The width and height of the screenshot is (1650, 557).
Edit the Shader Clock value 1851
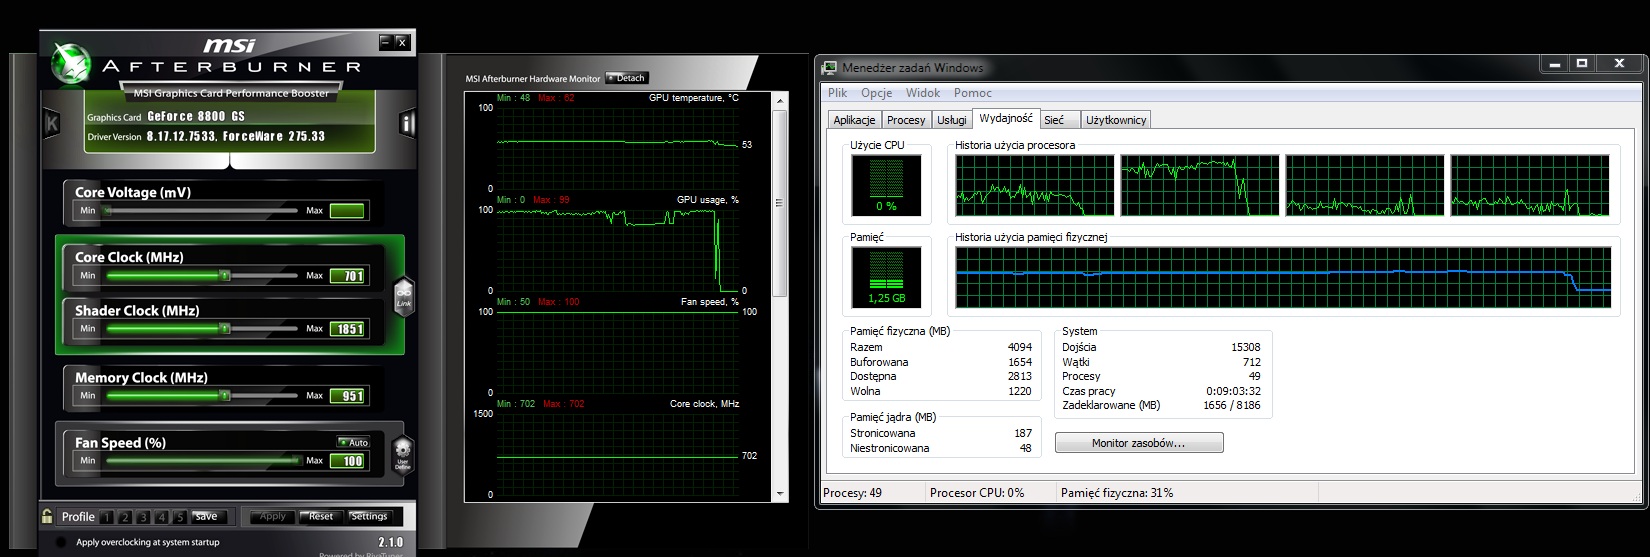(x=347, y=329)
